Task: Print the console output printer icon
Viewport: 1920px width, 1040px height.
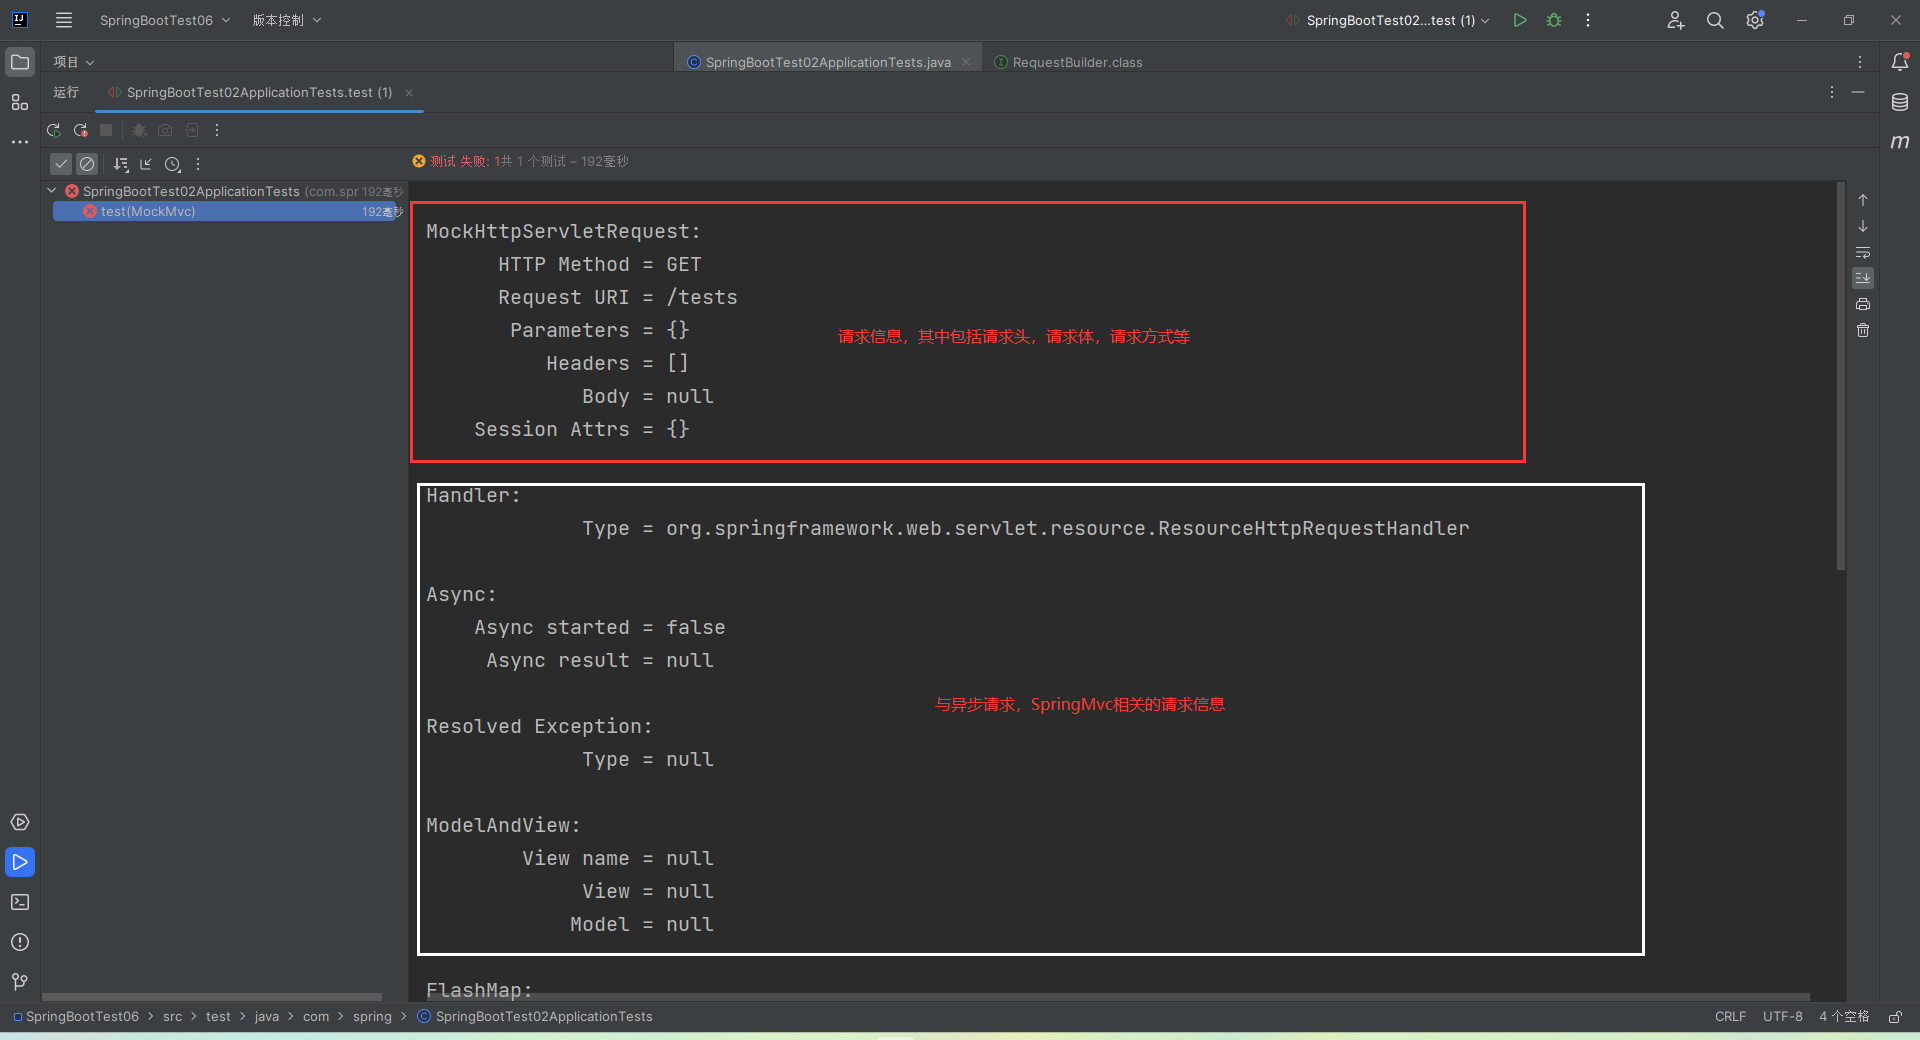Action: pos(1863,304)
